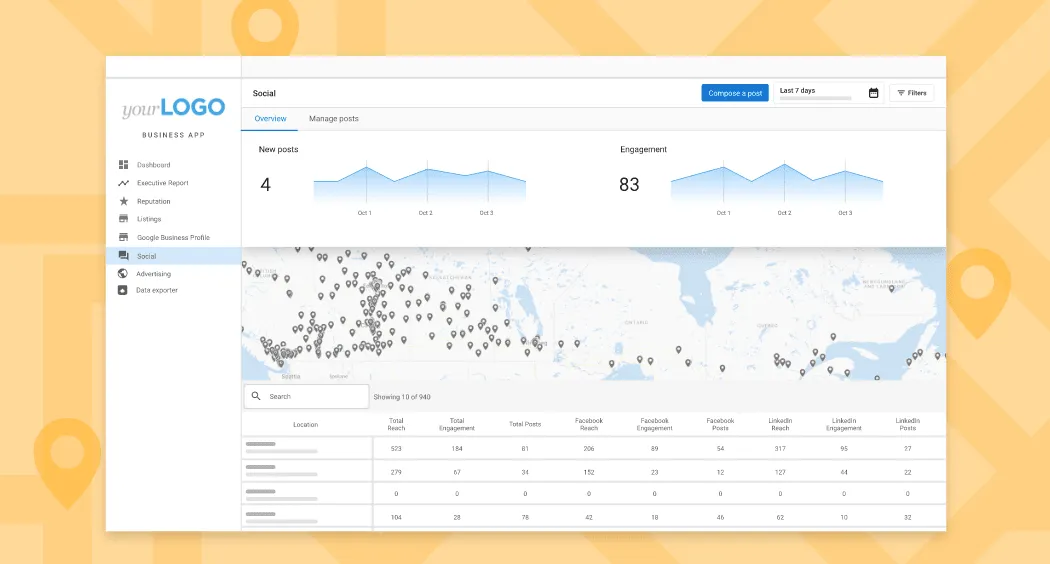Click the yourLOGO brand logo
The image size is (1050, 564).
pos(173,109)
